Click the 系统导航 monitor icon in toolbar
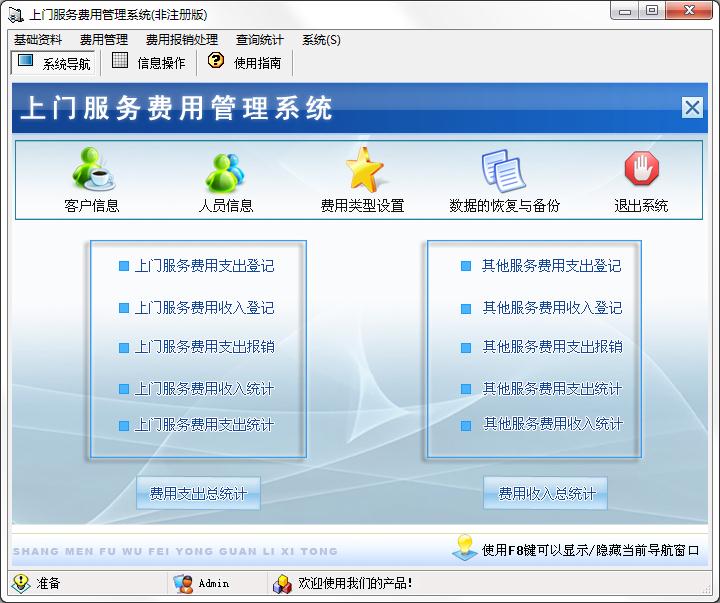The height and width of the screenshot is (603, 720). 25,61
